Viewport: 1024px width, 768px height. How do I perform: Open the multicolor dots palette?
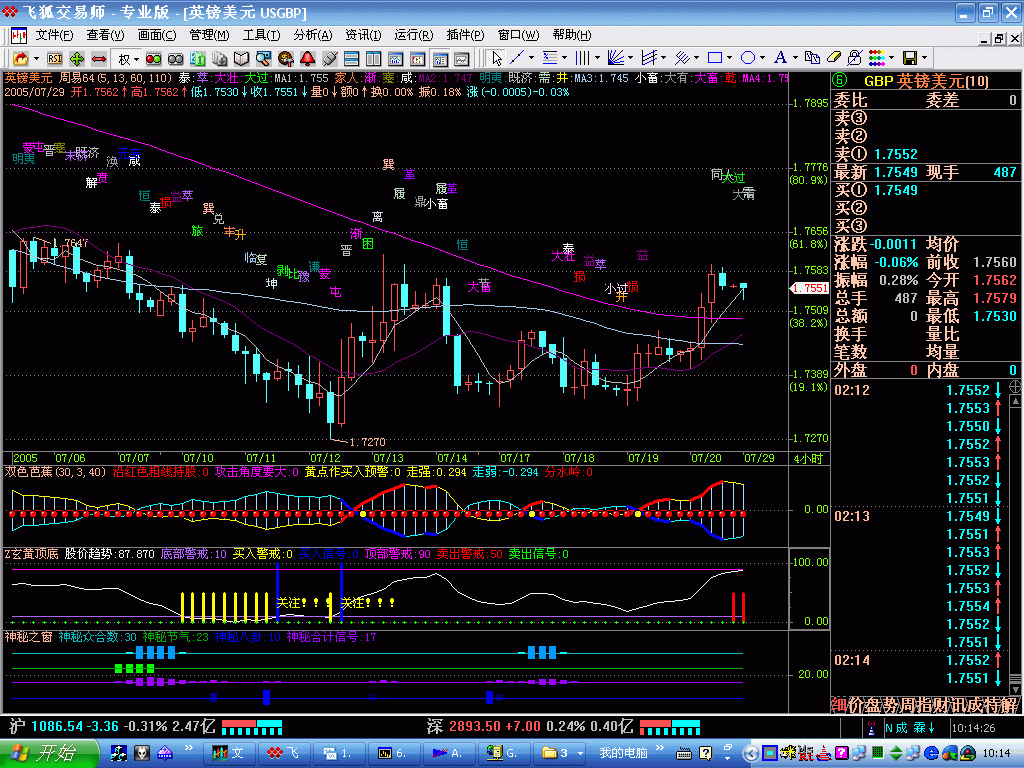coord(879,58)
